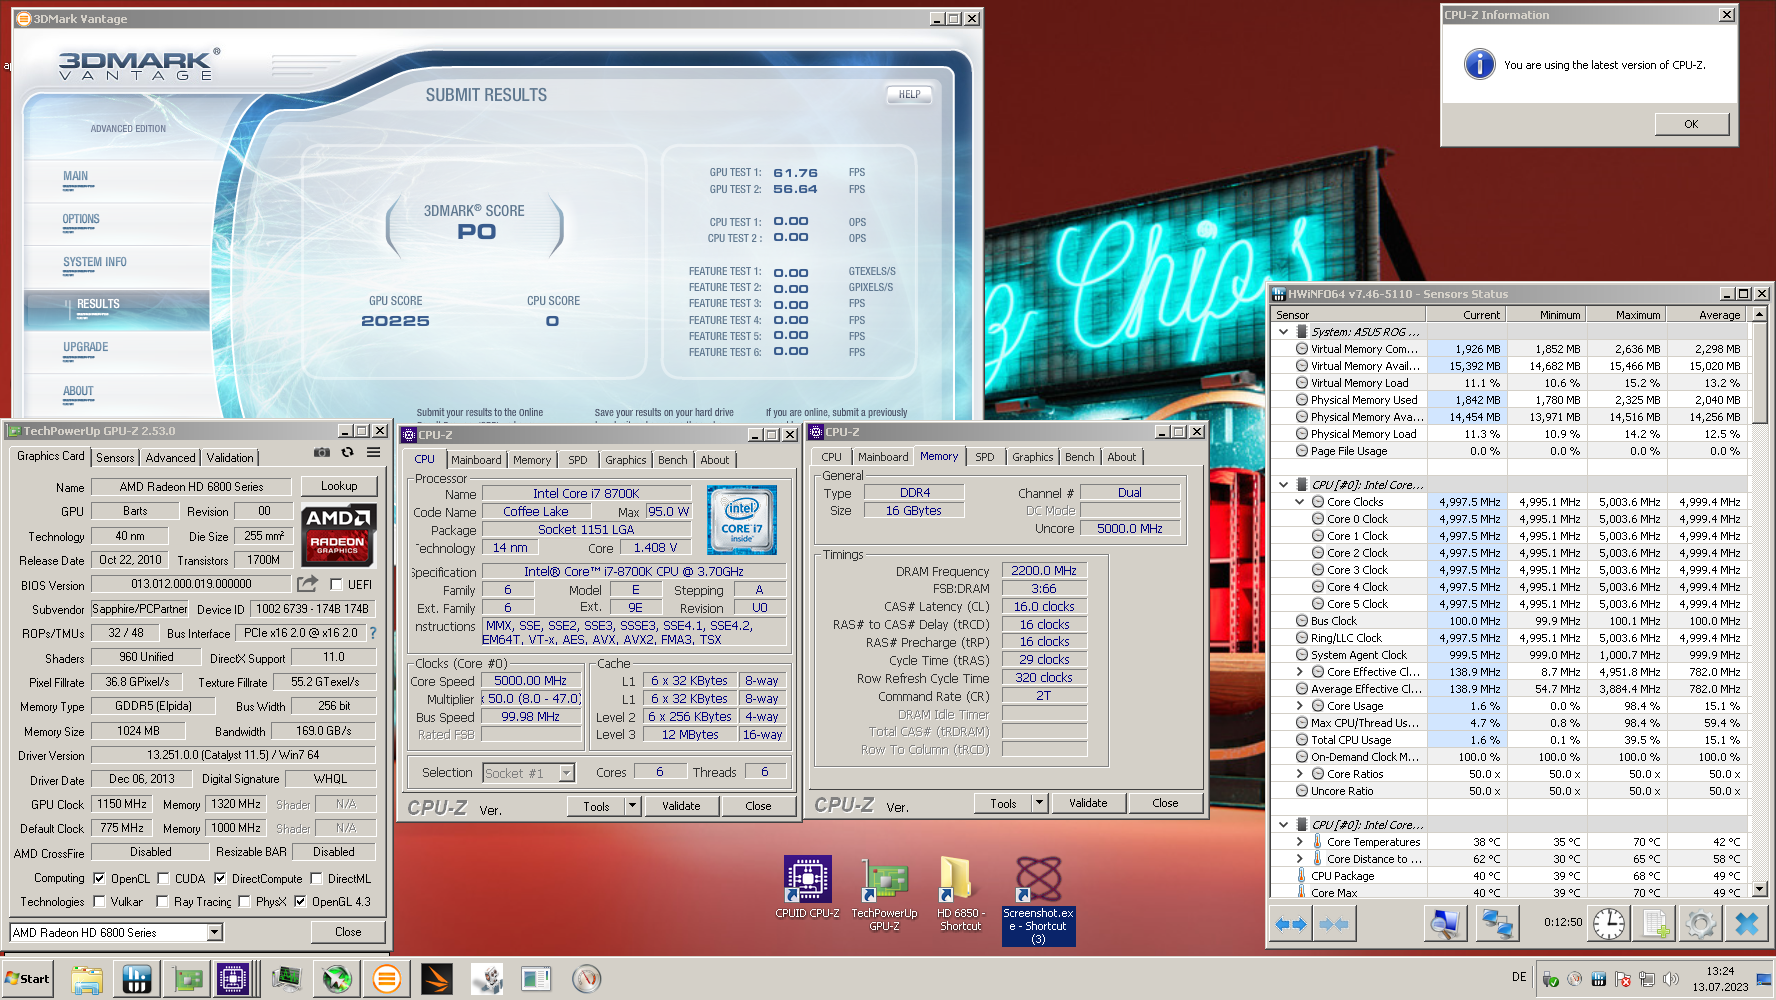Toggle the DirectML checkbox
1776x1000 pixels.
[316, 879]
